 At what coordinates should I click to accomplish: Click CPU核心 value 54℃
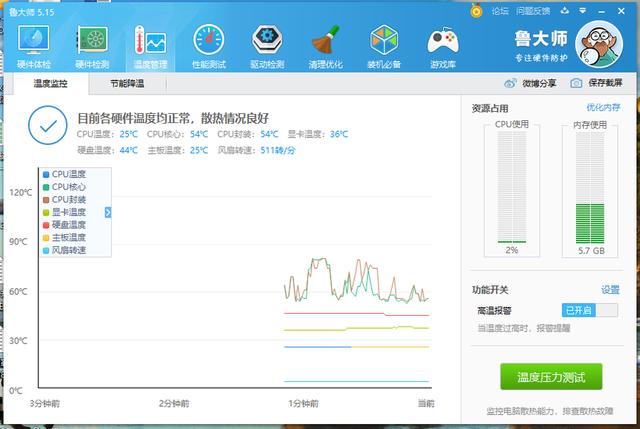click(199, 134)
